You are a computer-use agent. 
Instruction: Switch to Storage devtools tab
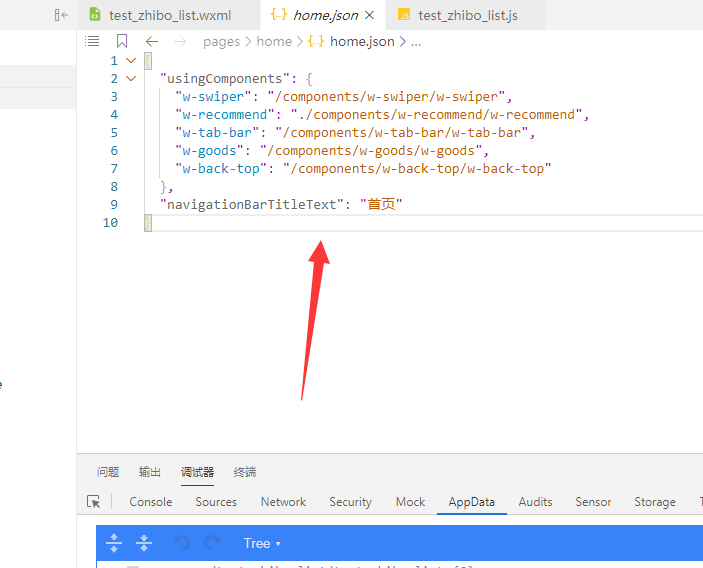pos(655,502)
